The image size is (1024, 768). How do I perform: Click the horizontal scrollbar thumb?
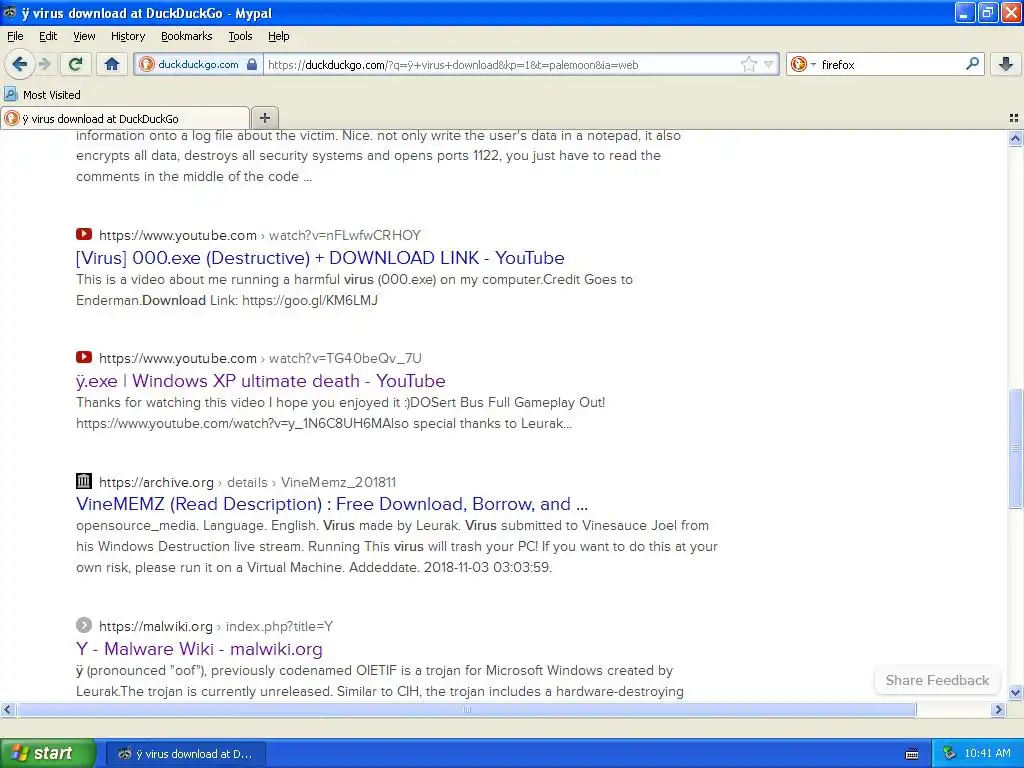point(466,709)
